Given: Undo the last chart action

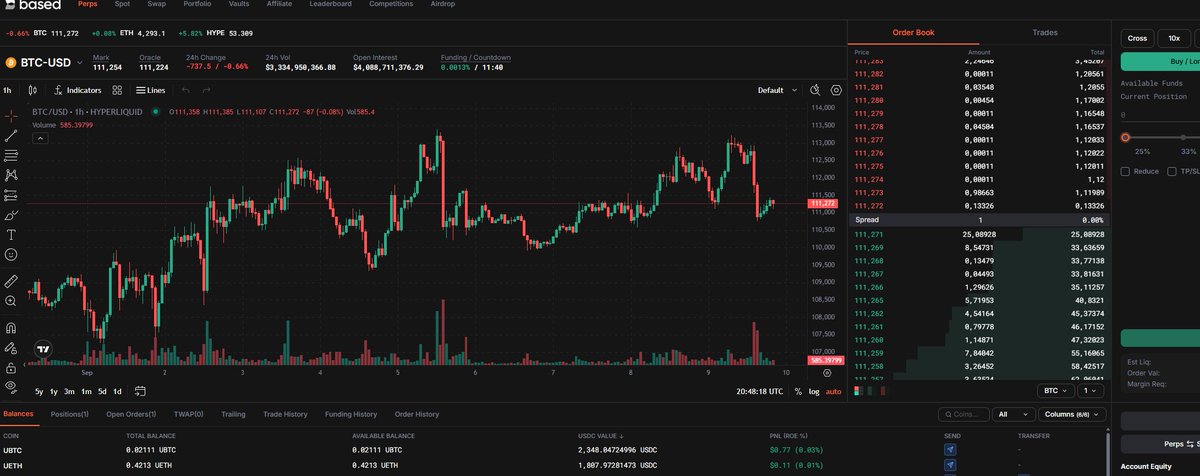Looking at the screenshot, I should point(186,90).
